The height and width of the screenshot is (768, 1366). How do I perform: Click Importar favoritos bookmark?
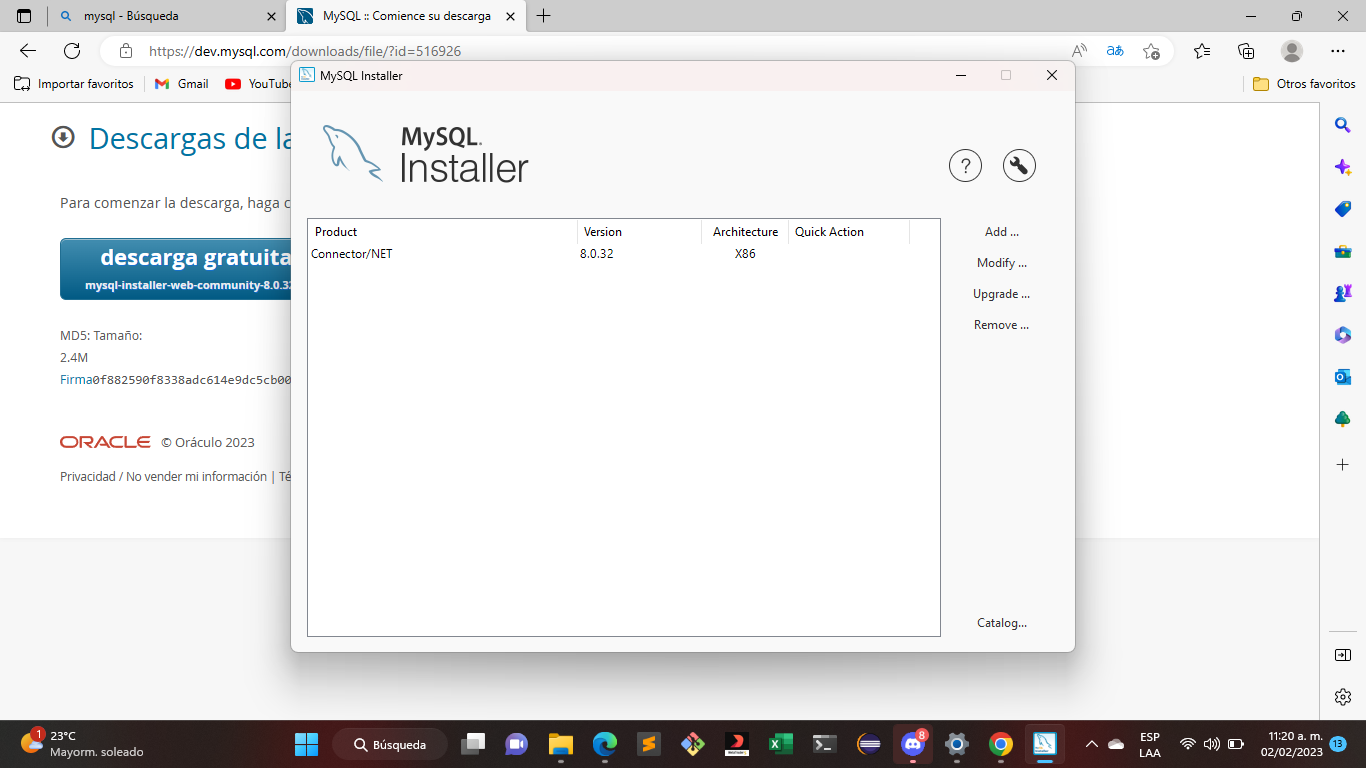74,84
